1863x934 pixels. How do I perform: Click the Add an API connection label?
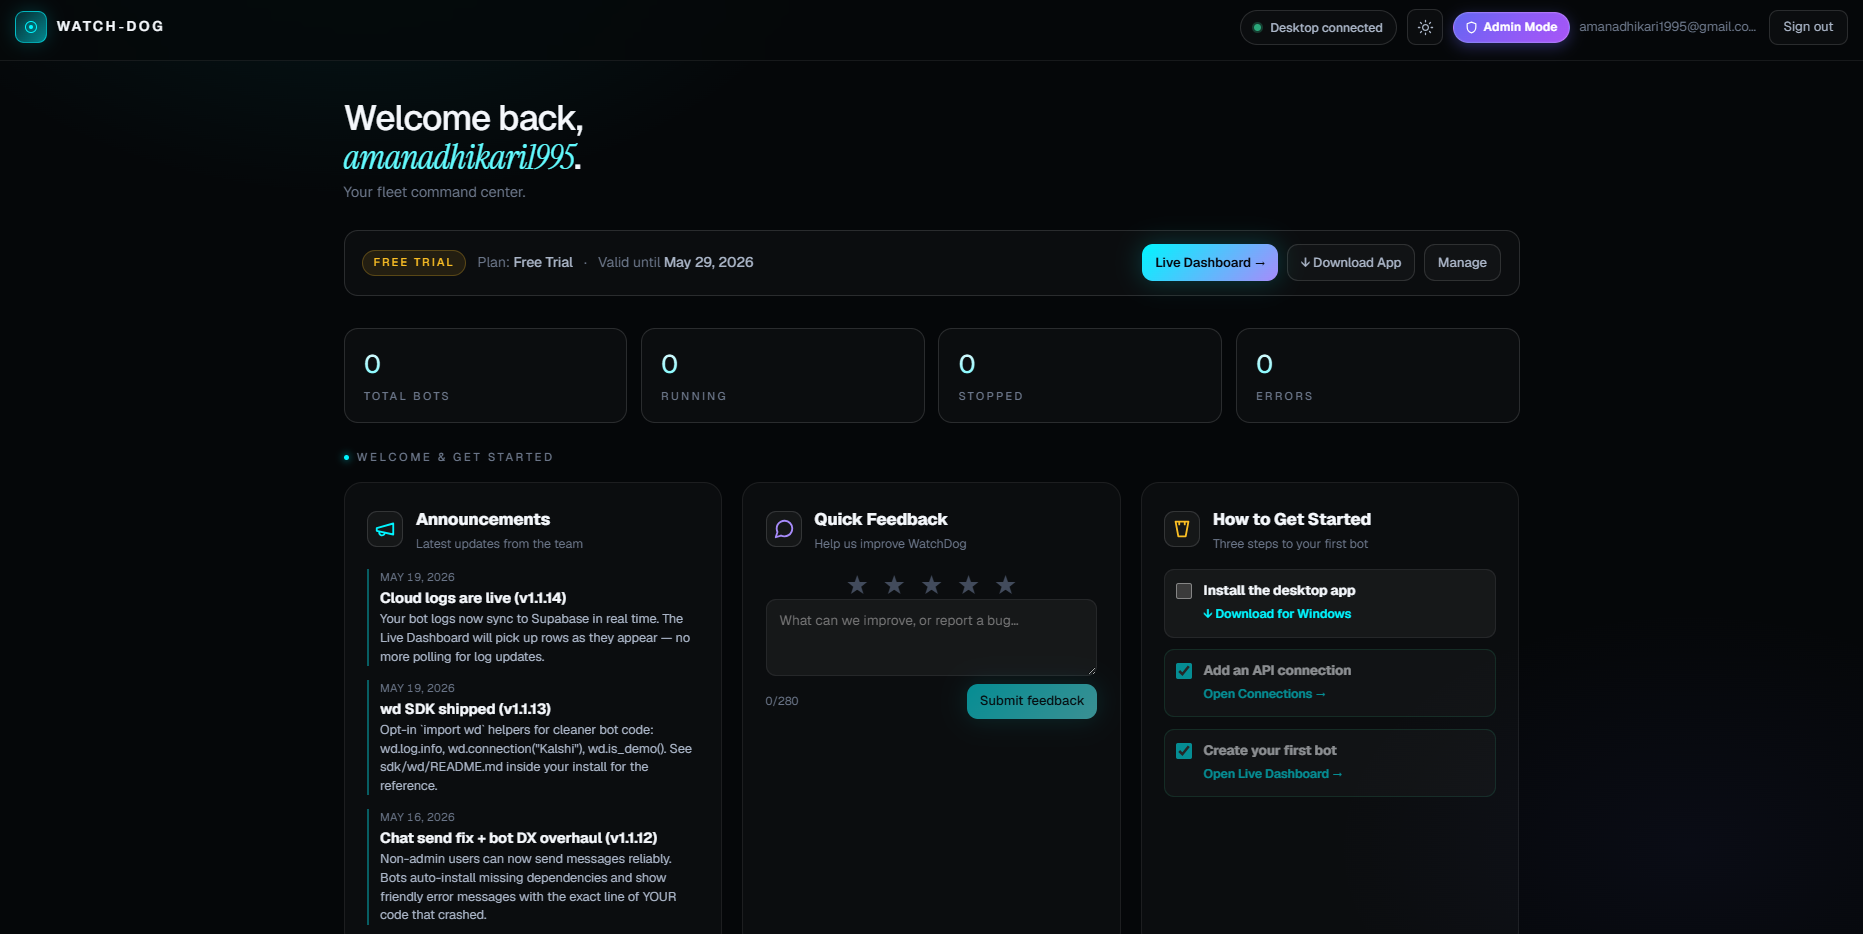point(1277,671)
